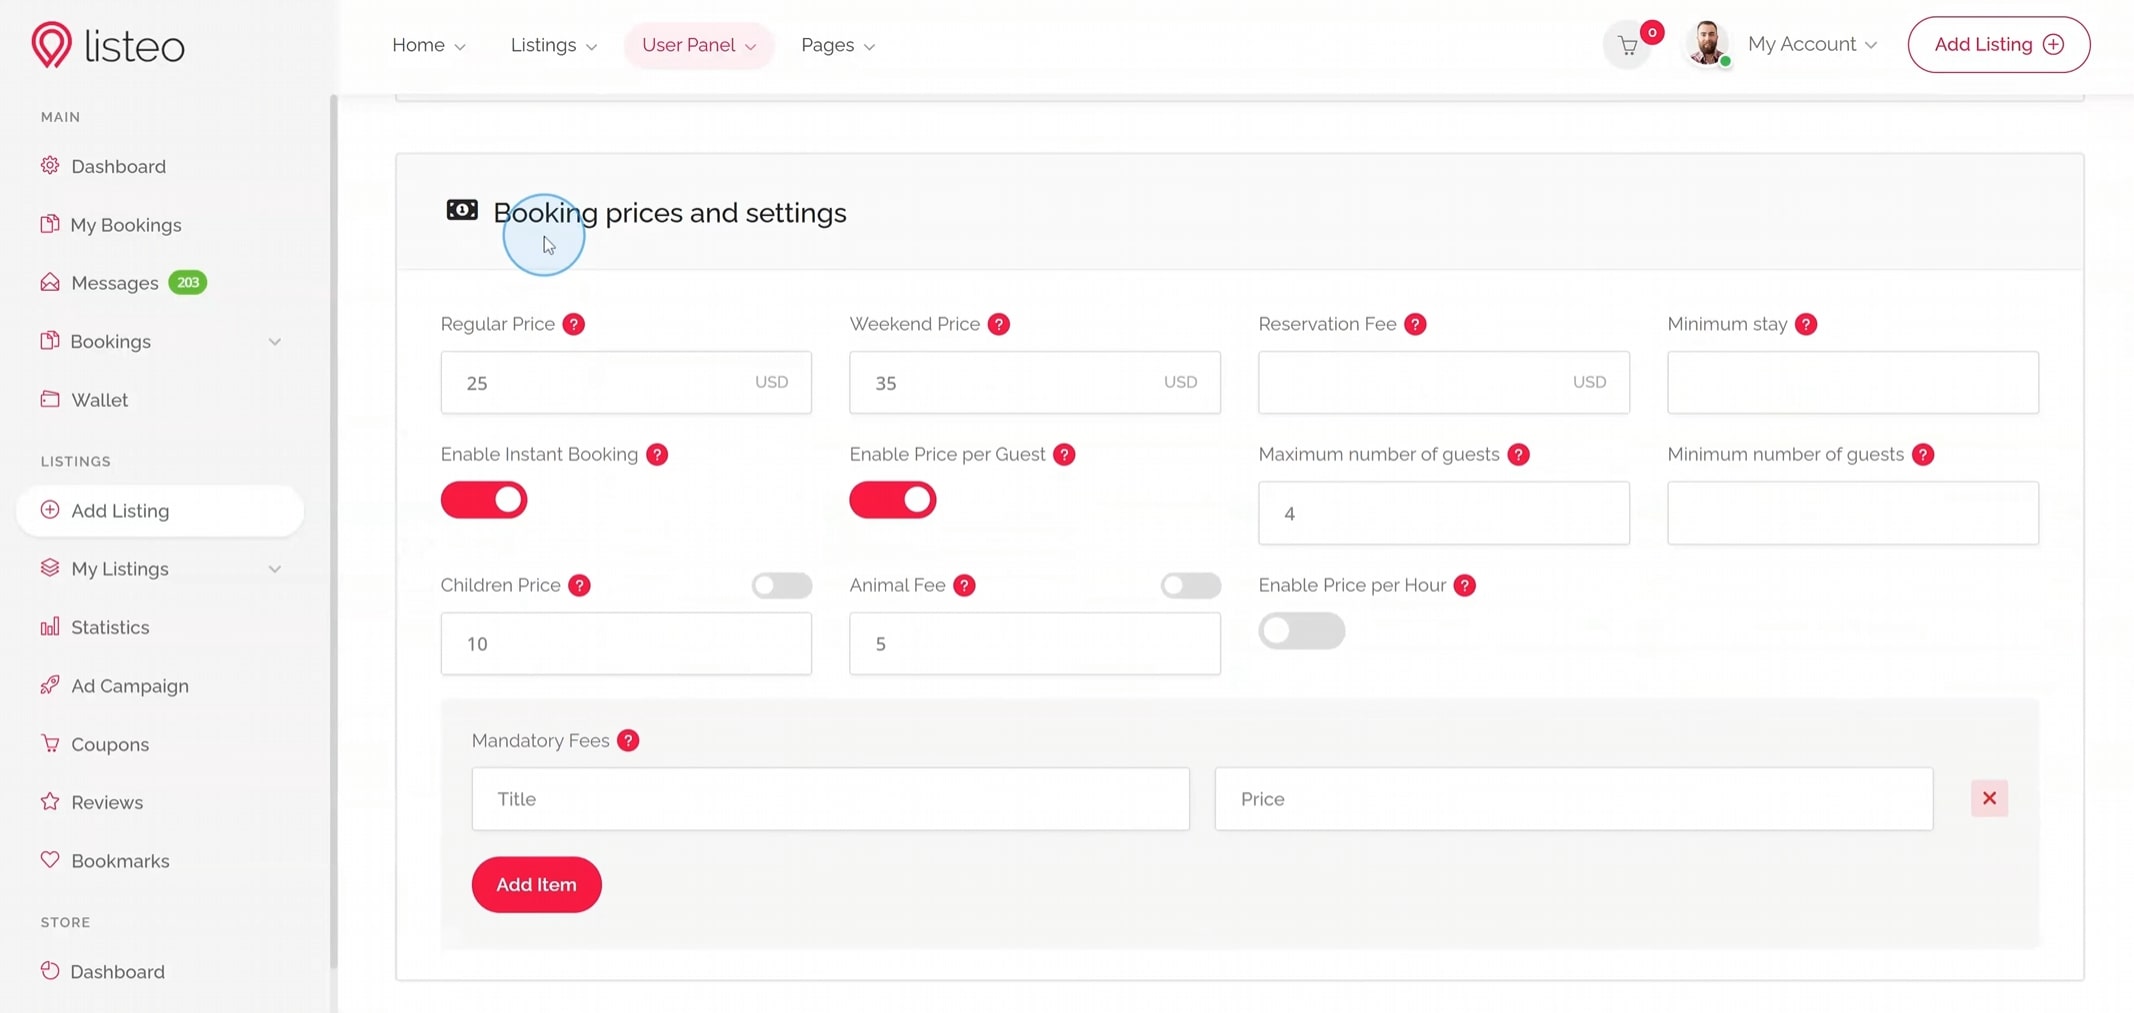2134x1013 pixels.
Task: Turn off Enable Price per Guest
Action: [x=892, y=500]
